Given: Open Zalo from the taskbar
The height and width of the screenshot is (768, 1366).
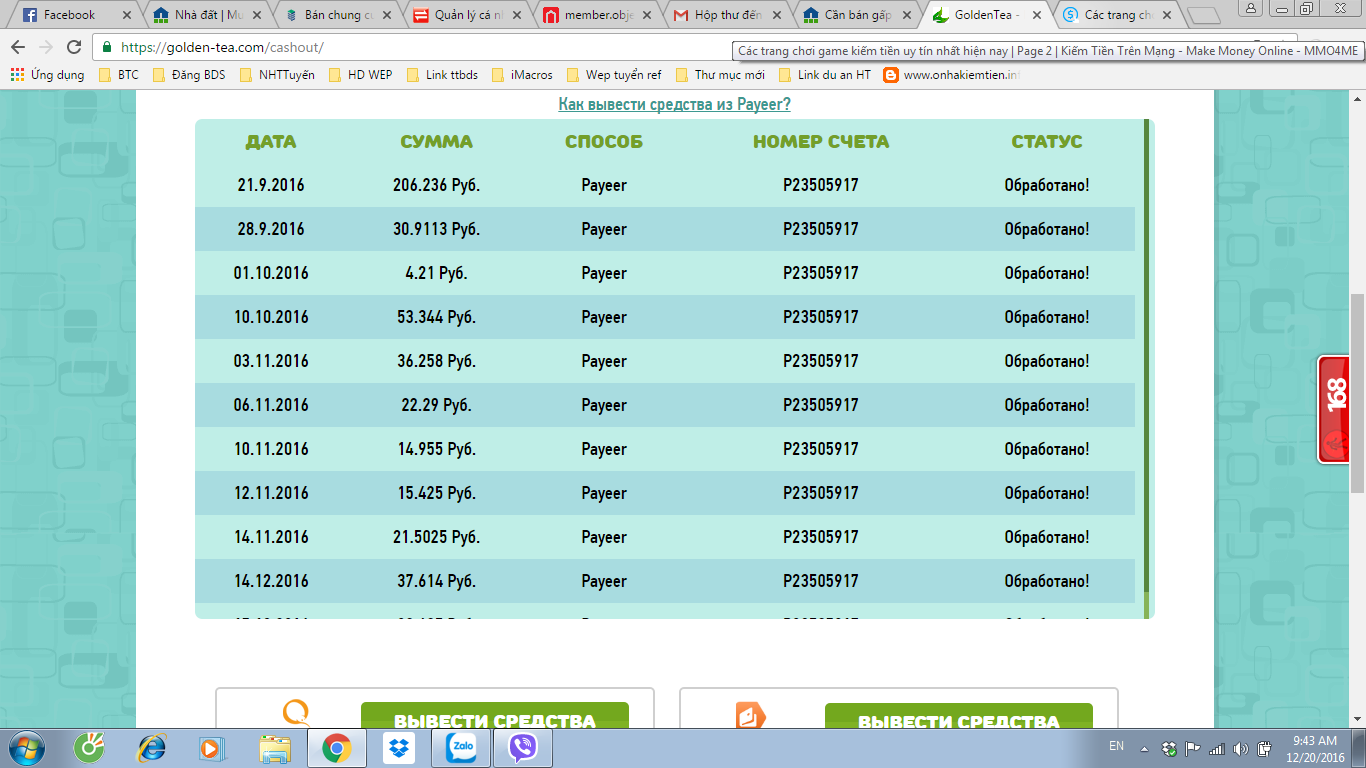Looking at the screenshot, I should [x=461, y=748].
